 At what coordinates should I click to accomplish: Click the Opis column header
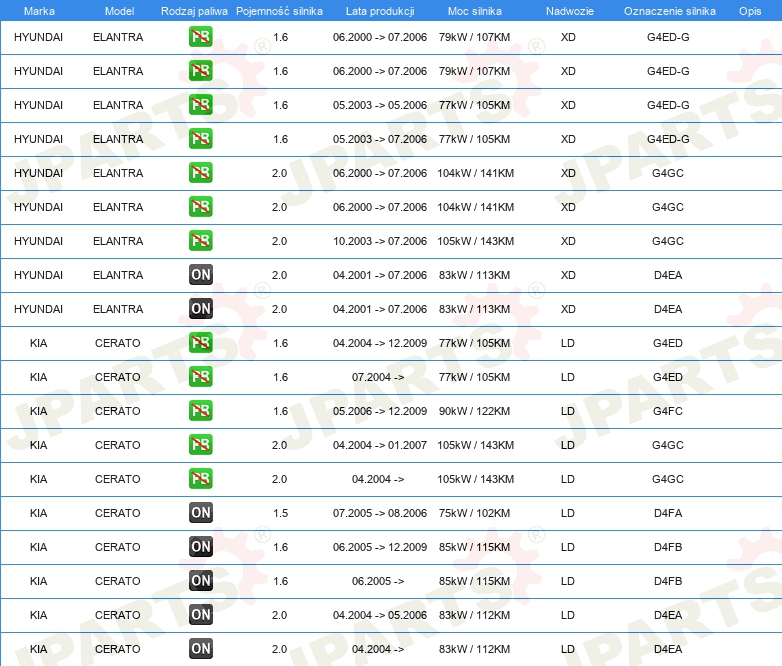(x=750, y=11)
